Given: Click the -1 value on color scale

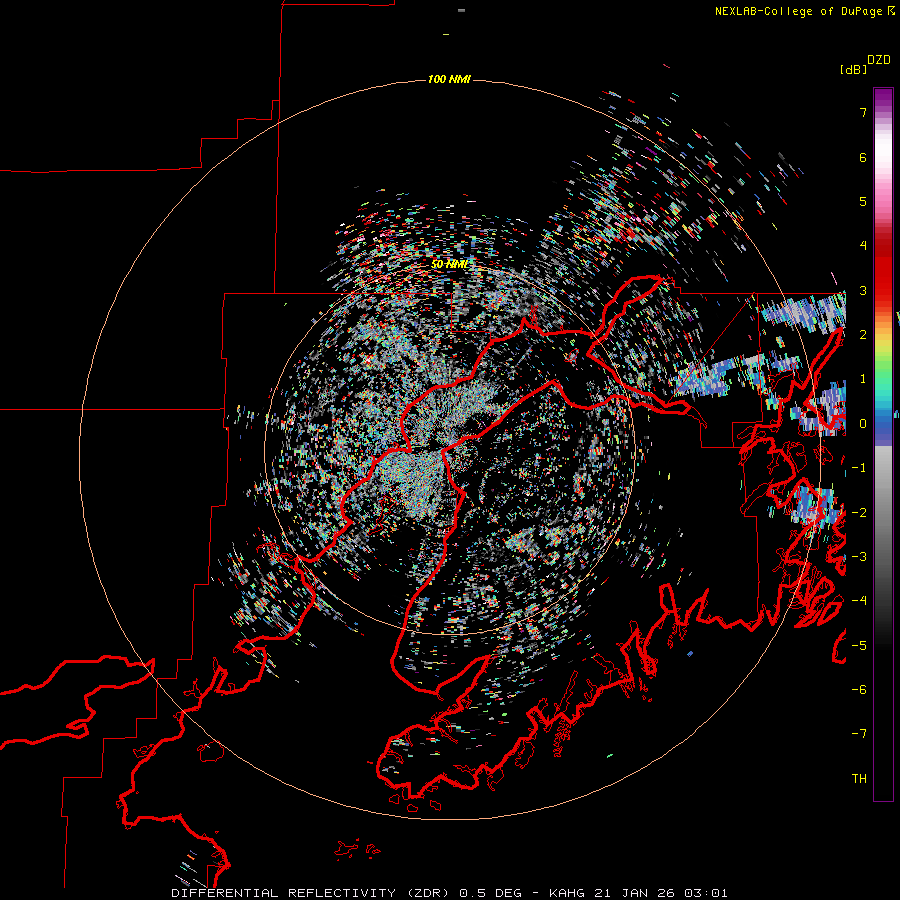Looking at the screenshot, I should point(859,468).
